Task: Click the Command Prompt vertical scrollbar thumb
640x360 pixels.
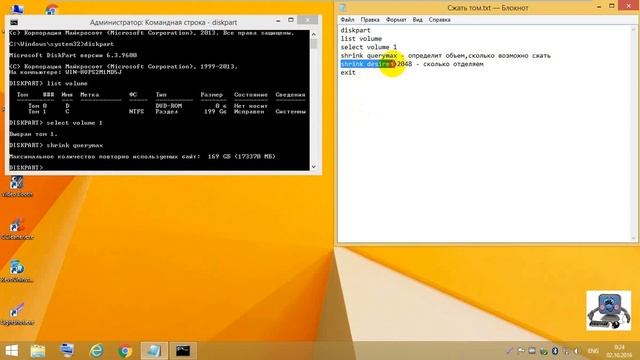Action: click(313, 44)
